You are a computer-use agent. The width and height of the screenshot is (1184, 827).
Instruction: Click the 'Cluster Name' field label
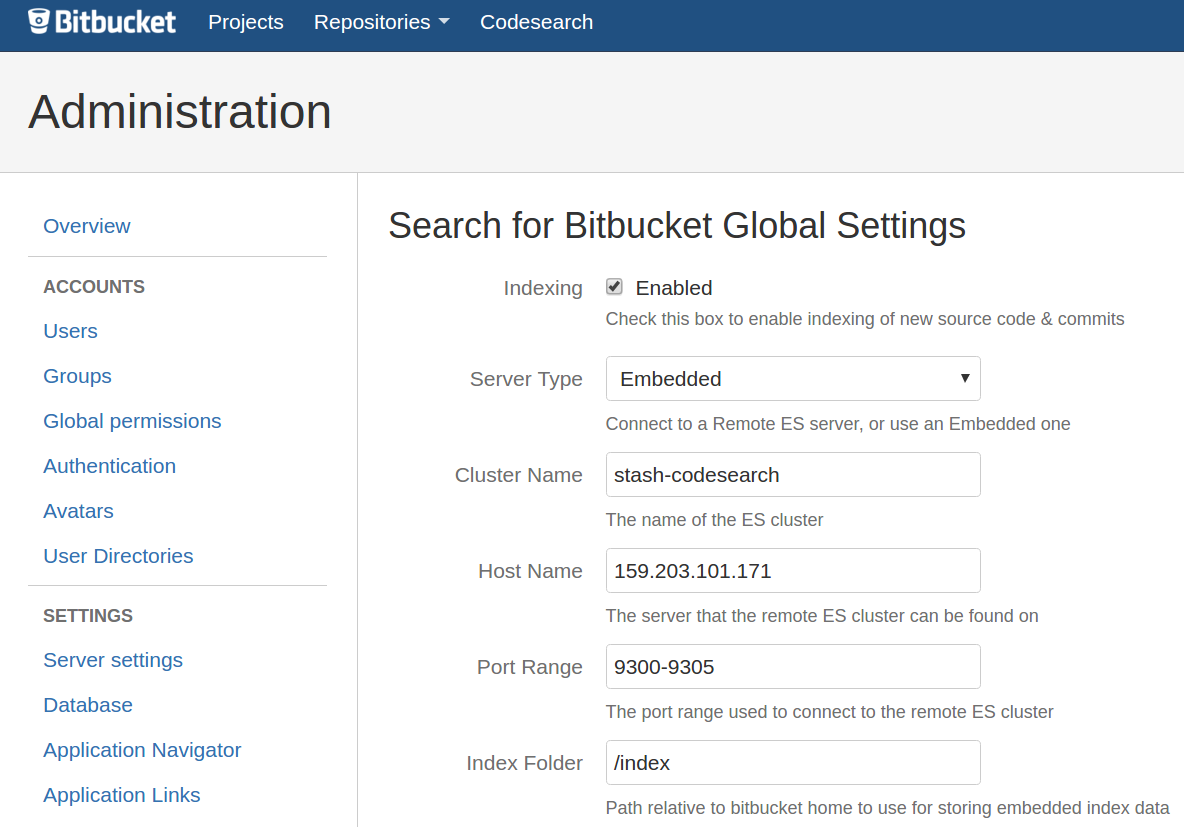(x=519, y=475)
